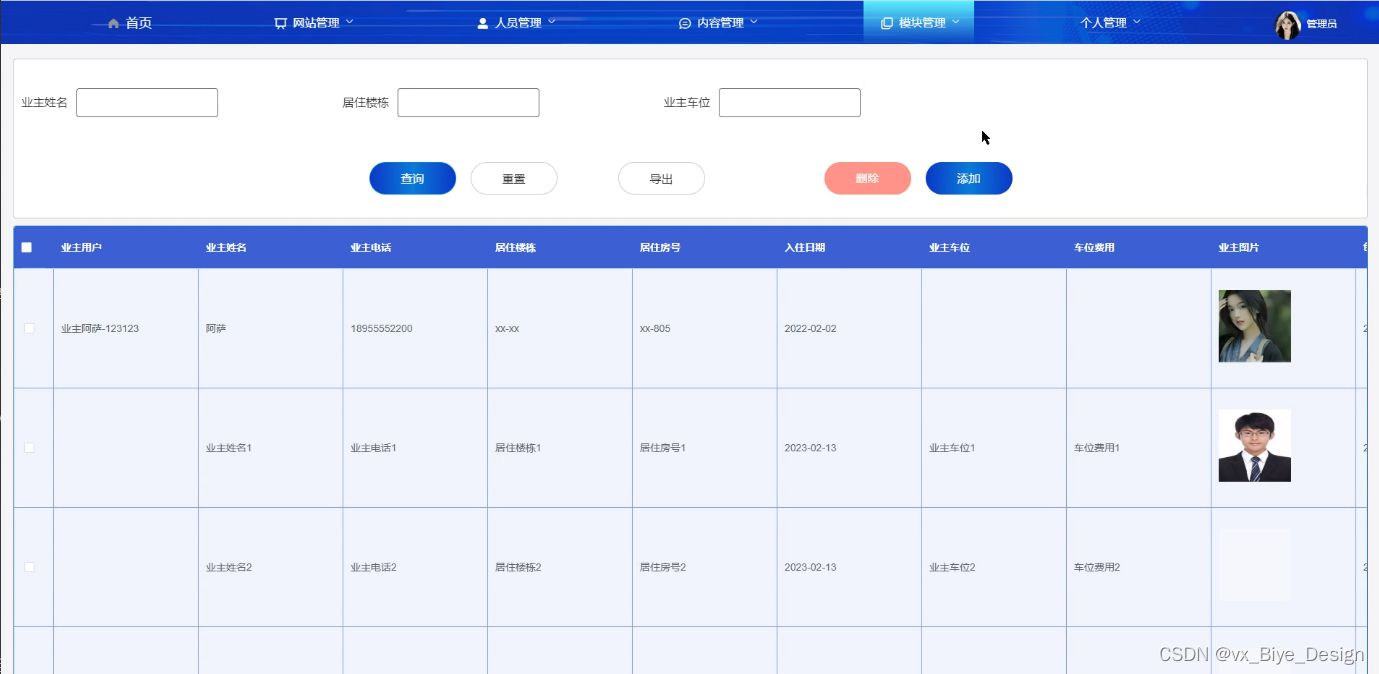1379x674 pixels.
Task: Focus the 业主姓名 search input
Action: (147, 102)
